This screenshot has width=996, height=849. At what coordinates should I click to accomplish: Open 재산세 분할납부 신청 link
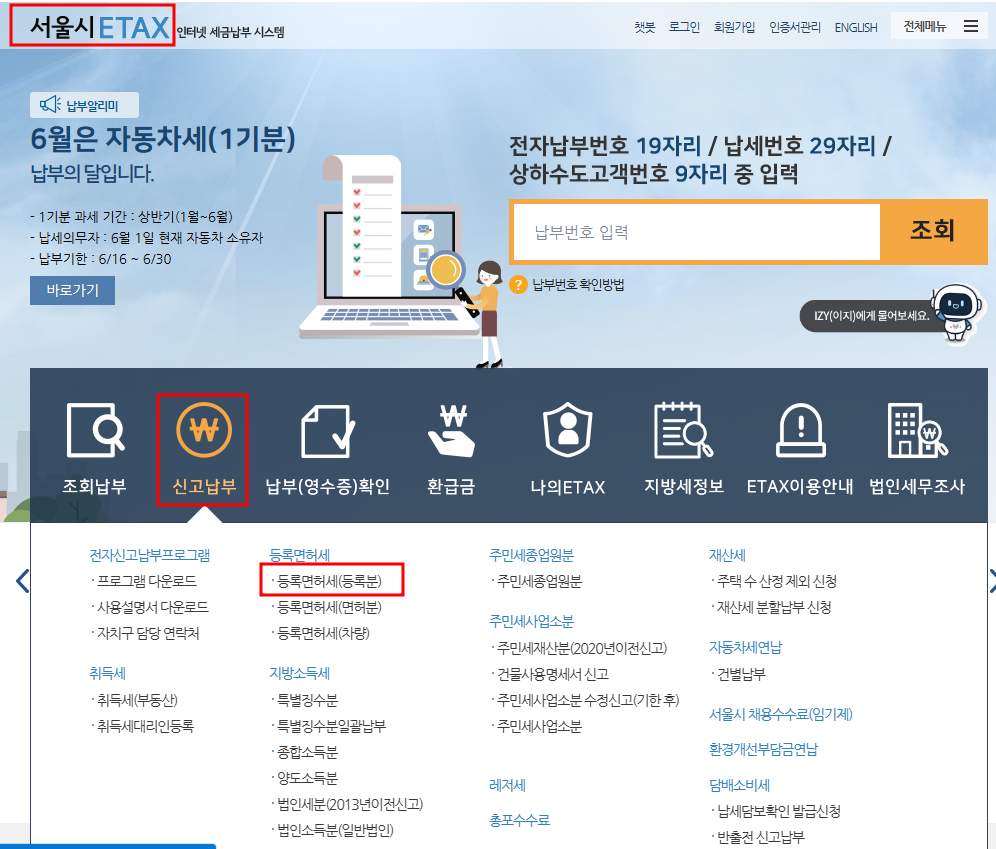point(774,607)
